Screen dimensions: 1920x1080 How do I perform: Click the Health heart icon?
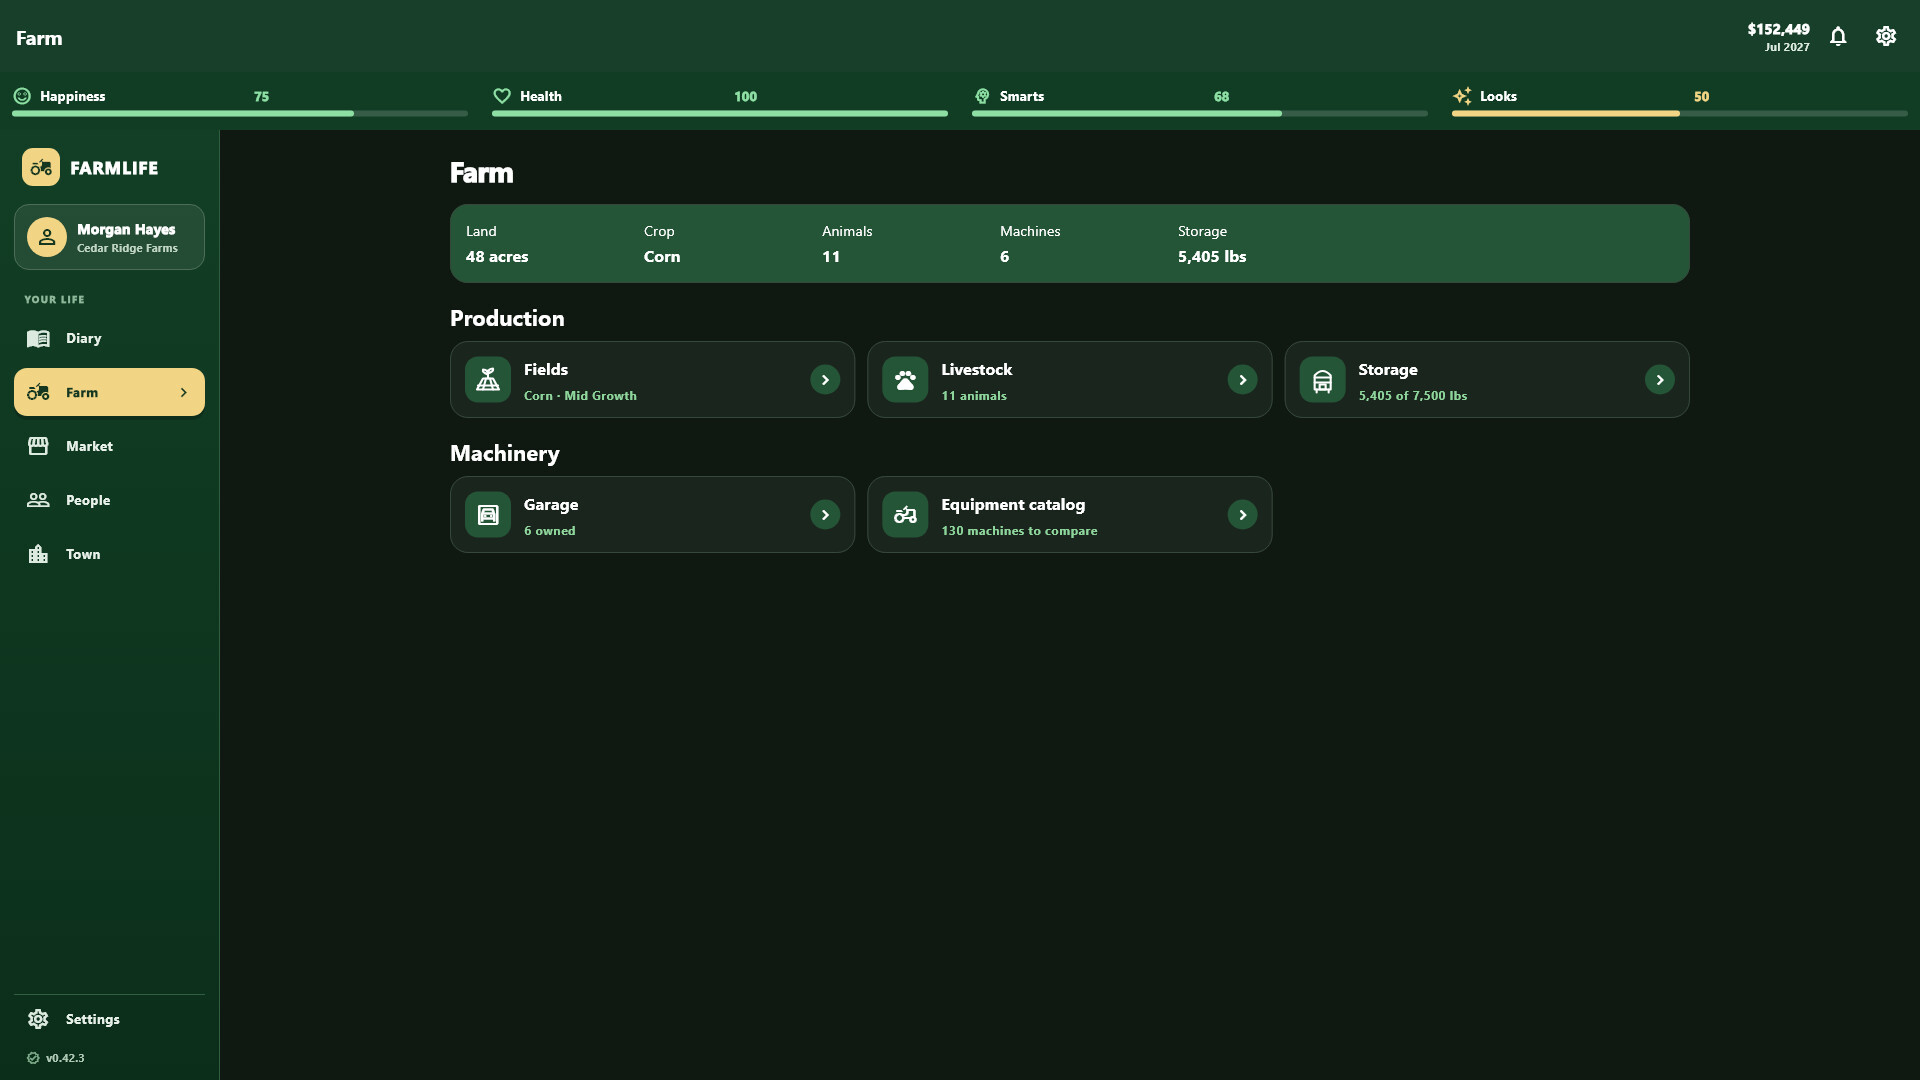502,96
